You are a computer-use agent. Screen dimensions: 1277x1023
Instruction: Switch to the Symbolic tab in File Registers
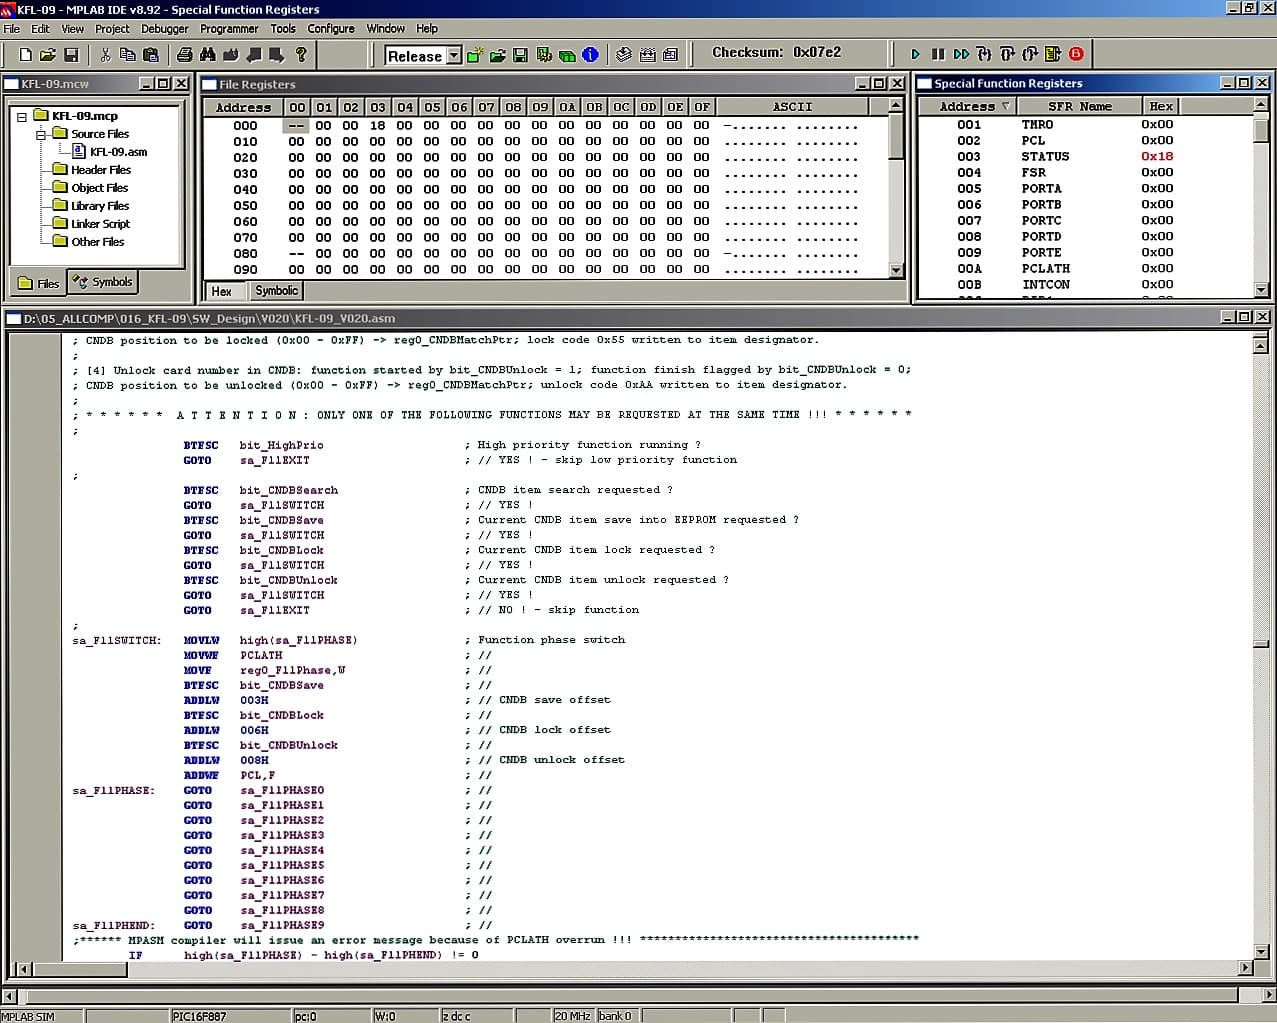click(x=276, y=291)
